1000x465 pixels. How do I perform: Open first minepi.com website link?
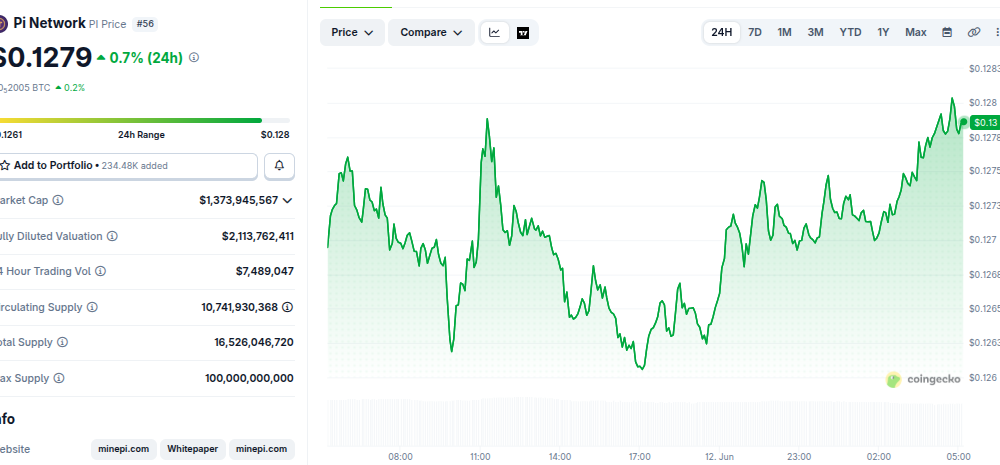[124, 449]
